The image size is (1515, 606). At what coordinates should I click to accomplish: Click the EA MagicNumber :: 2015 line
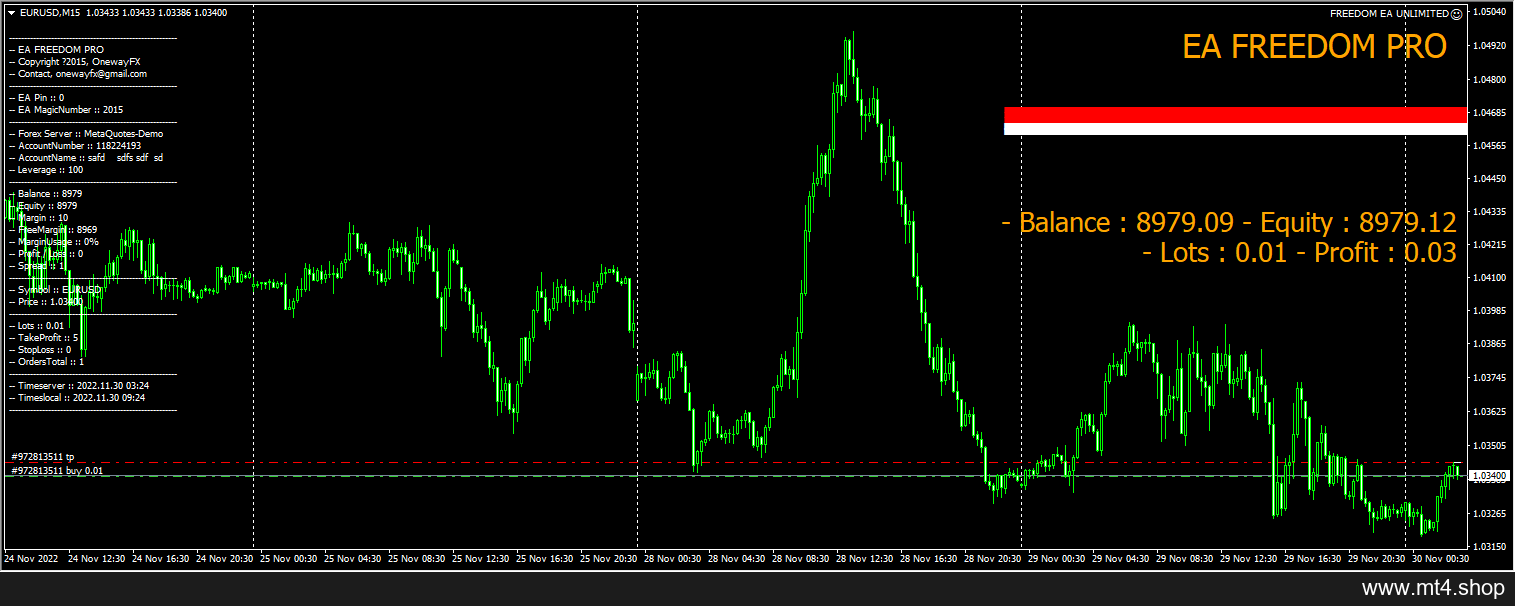65,110
